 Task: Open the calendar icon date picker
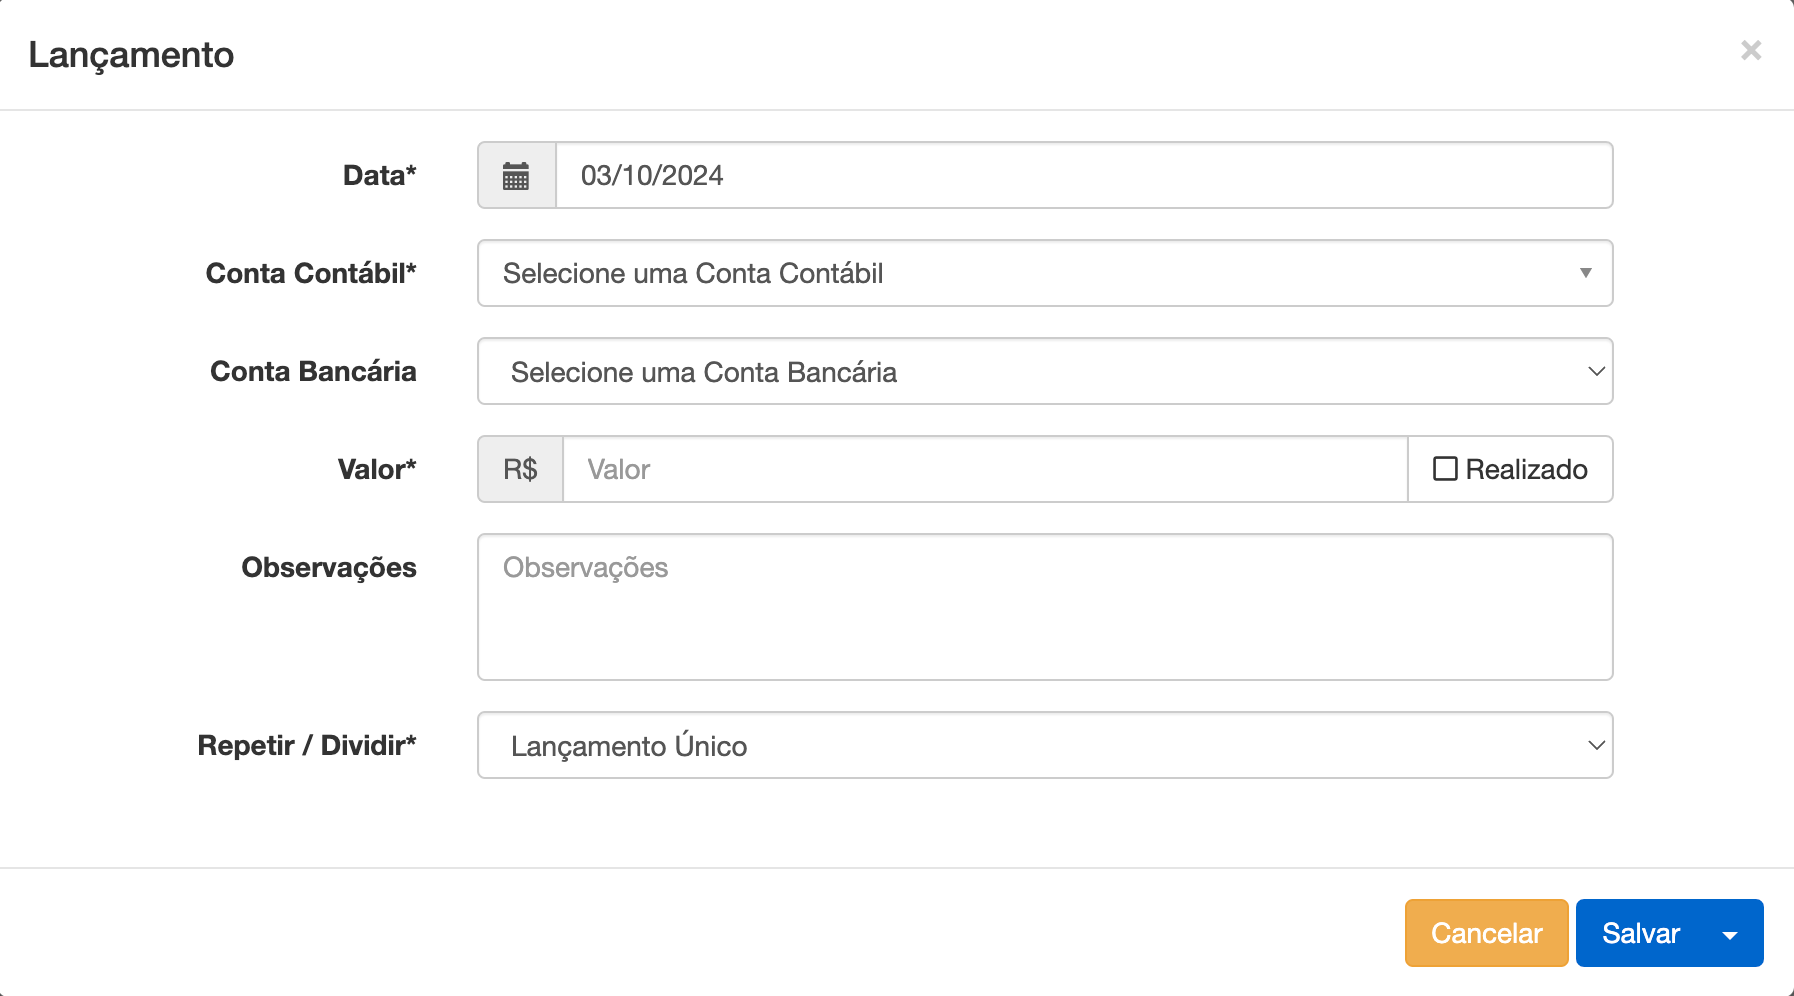click(516, 176)
